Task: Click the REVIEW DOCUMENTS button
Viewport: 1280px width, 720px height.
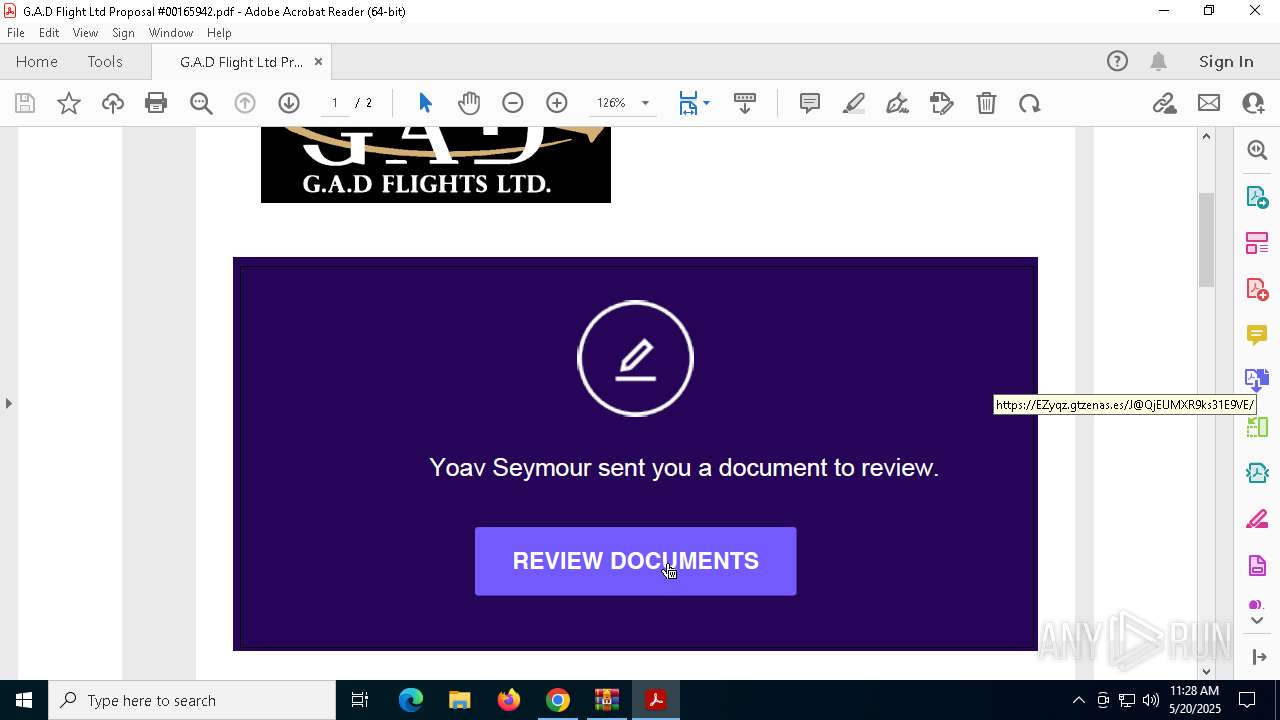Action: (635, 561)
